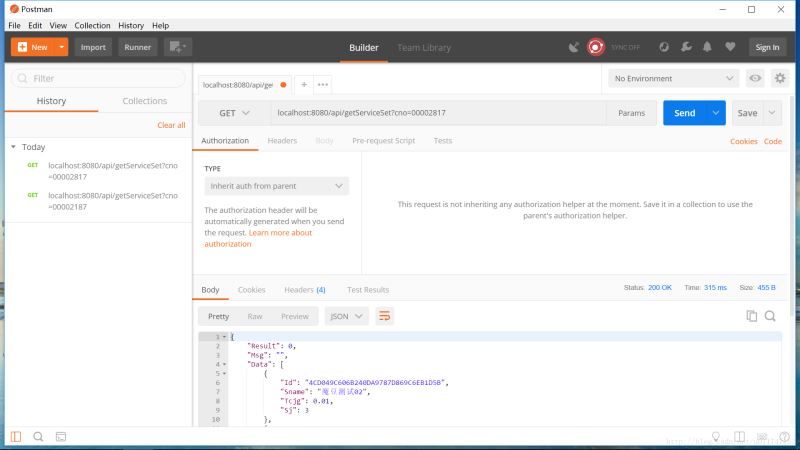Search the response body with magnifier icon

pos(771,316)
